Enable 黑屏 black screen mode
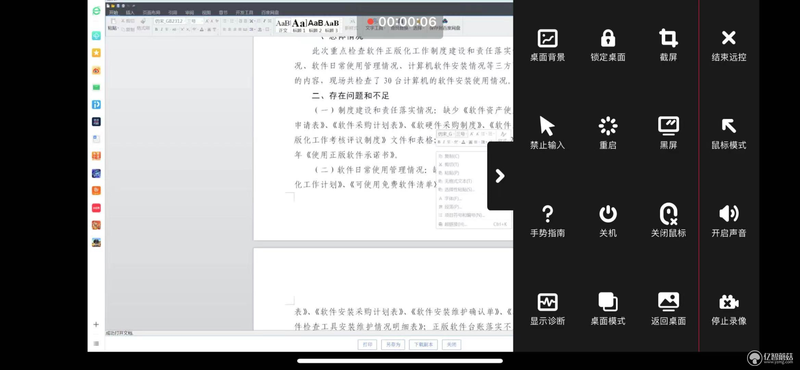800x370 pixels. point(668,133)
